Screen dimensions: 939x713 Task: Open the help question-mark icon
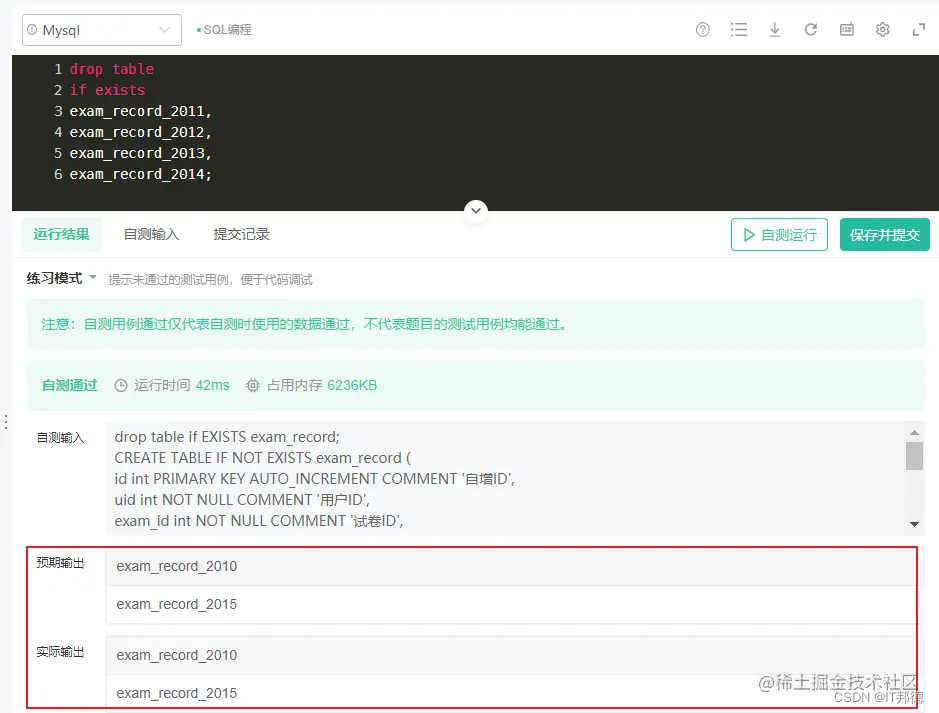(702, 29)
